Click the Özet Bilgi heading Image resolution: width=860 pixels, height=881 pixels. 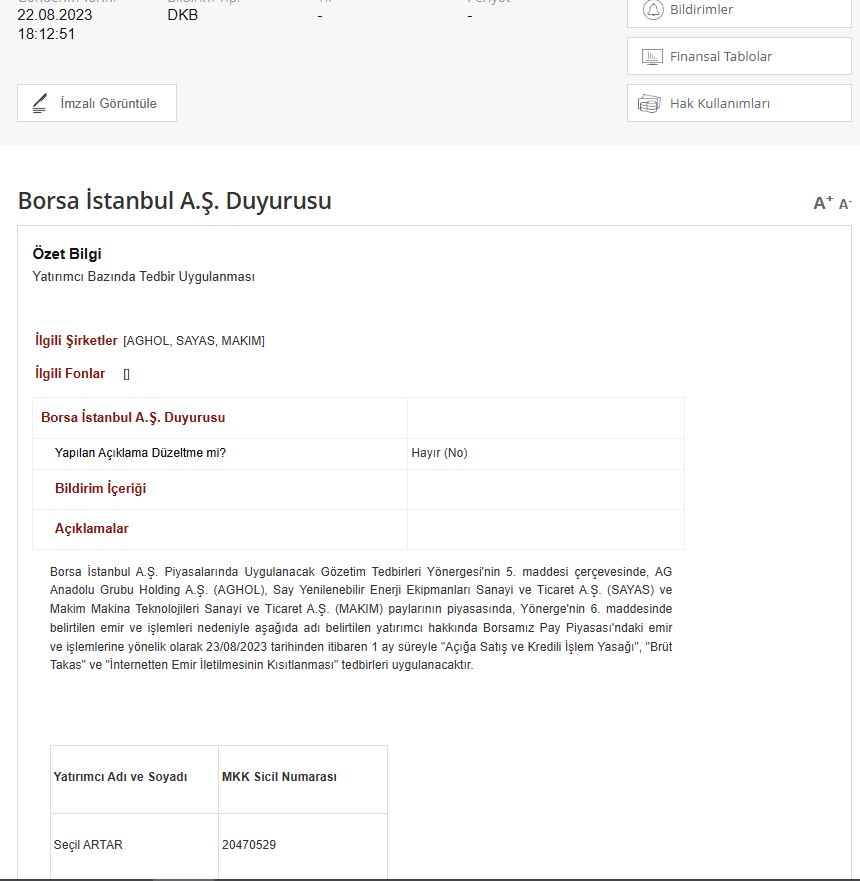[67, 254]
